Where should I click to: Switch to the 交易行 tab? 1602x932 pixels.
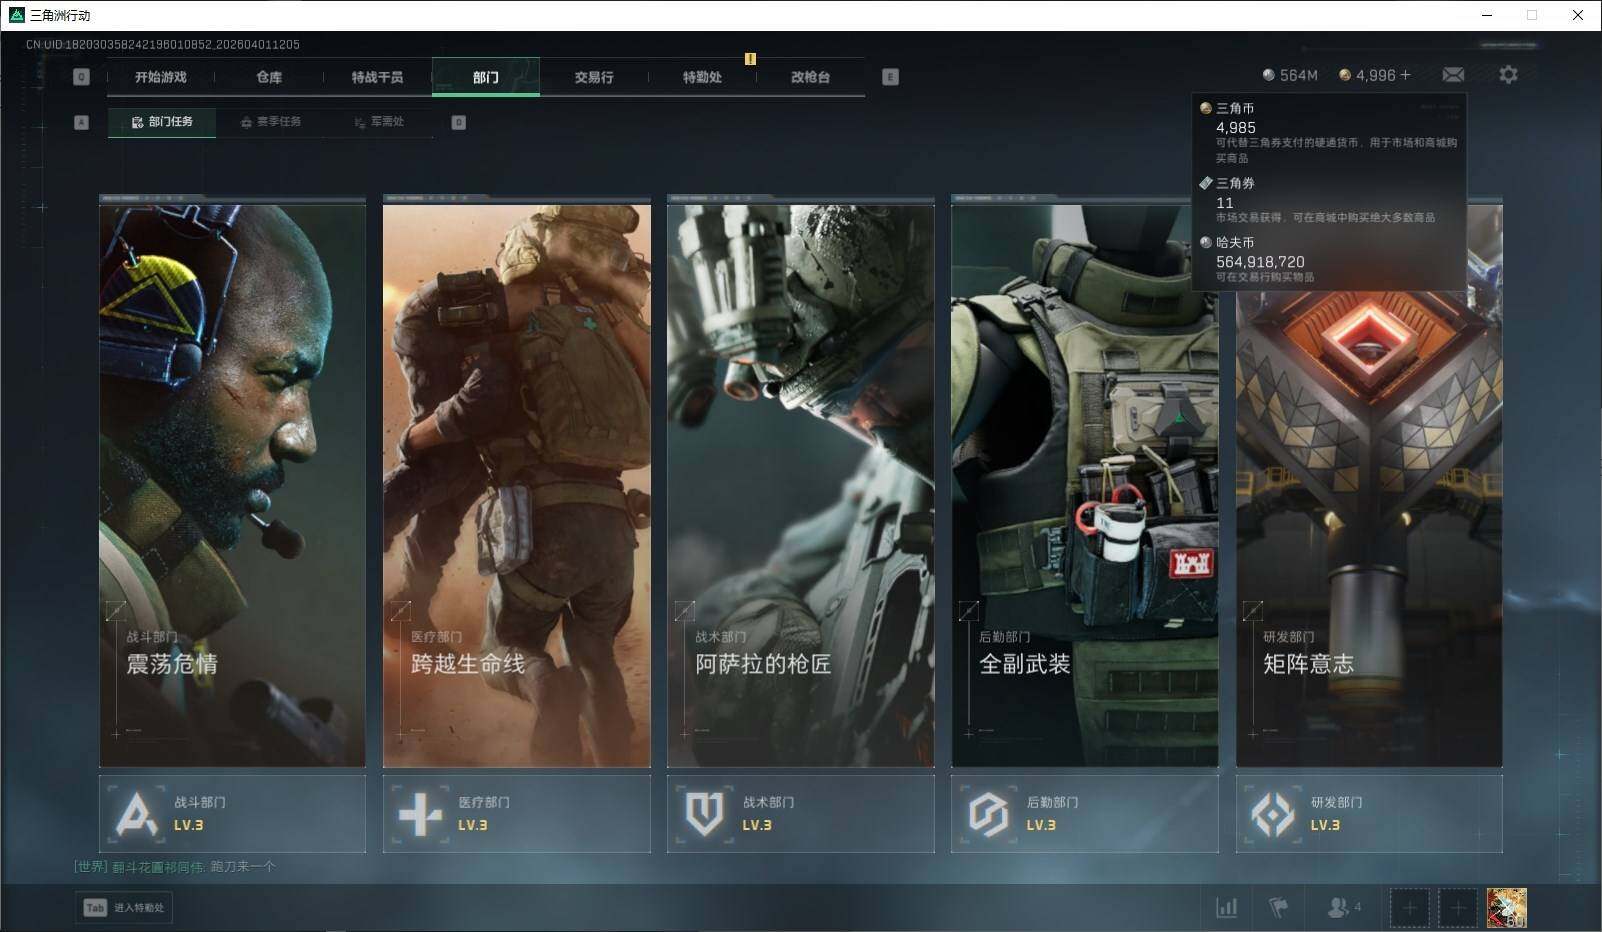594,77
